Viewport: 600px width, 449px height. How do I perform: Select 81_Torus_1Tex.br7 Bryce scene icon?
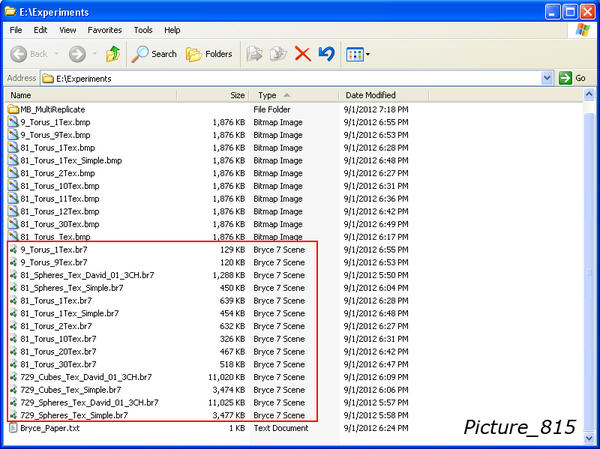(14, 300)
